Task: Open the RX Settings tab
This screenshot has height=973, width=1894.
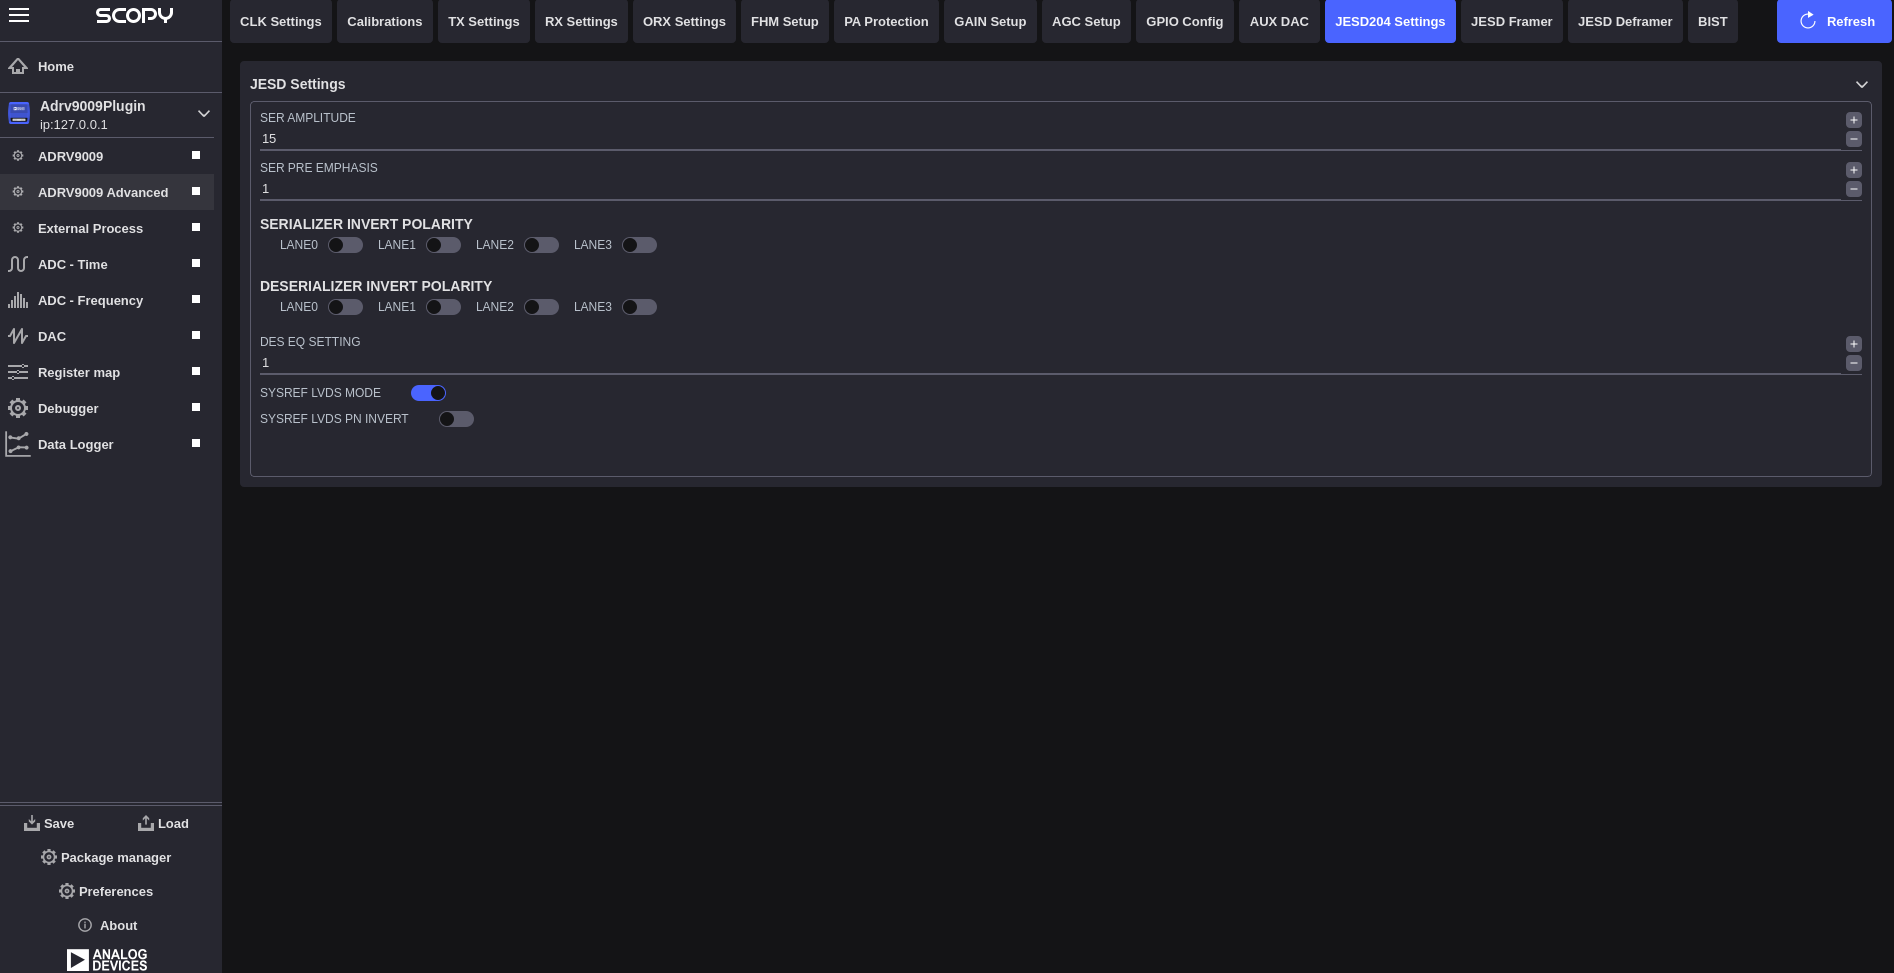Action: (581, 21)
